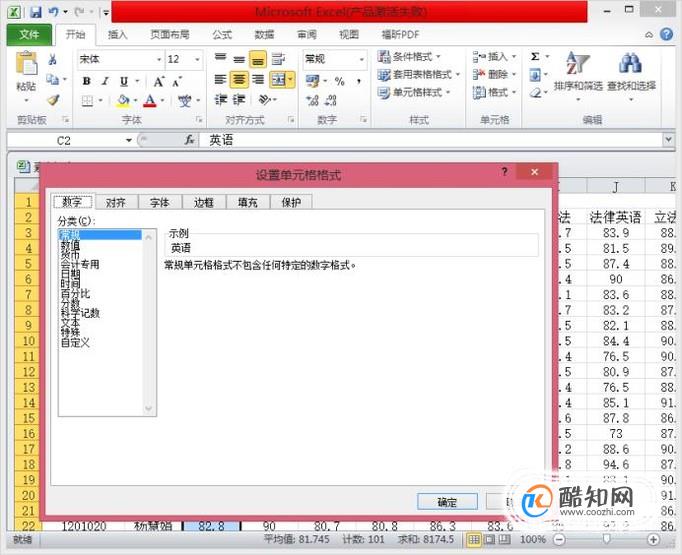
Task: Switch to the 页面布局 ribbon tab
Action: pyautogui.click(x=170, y=34)
